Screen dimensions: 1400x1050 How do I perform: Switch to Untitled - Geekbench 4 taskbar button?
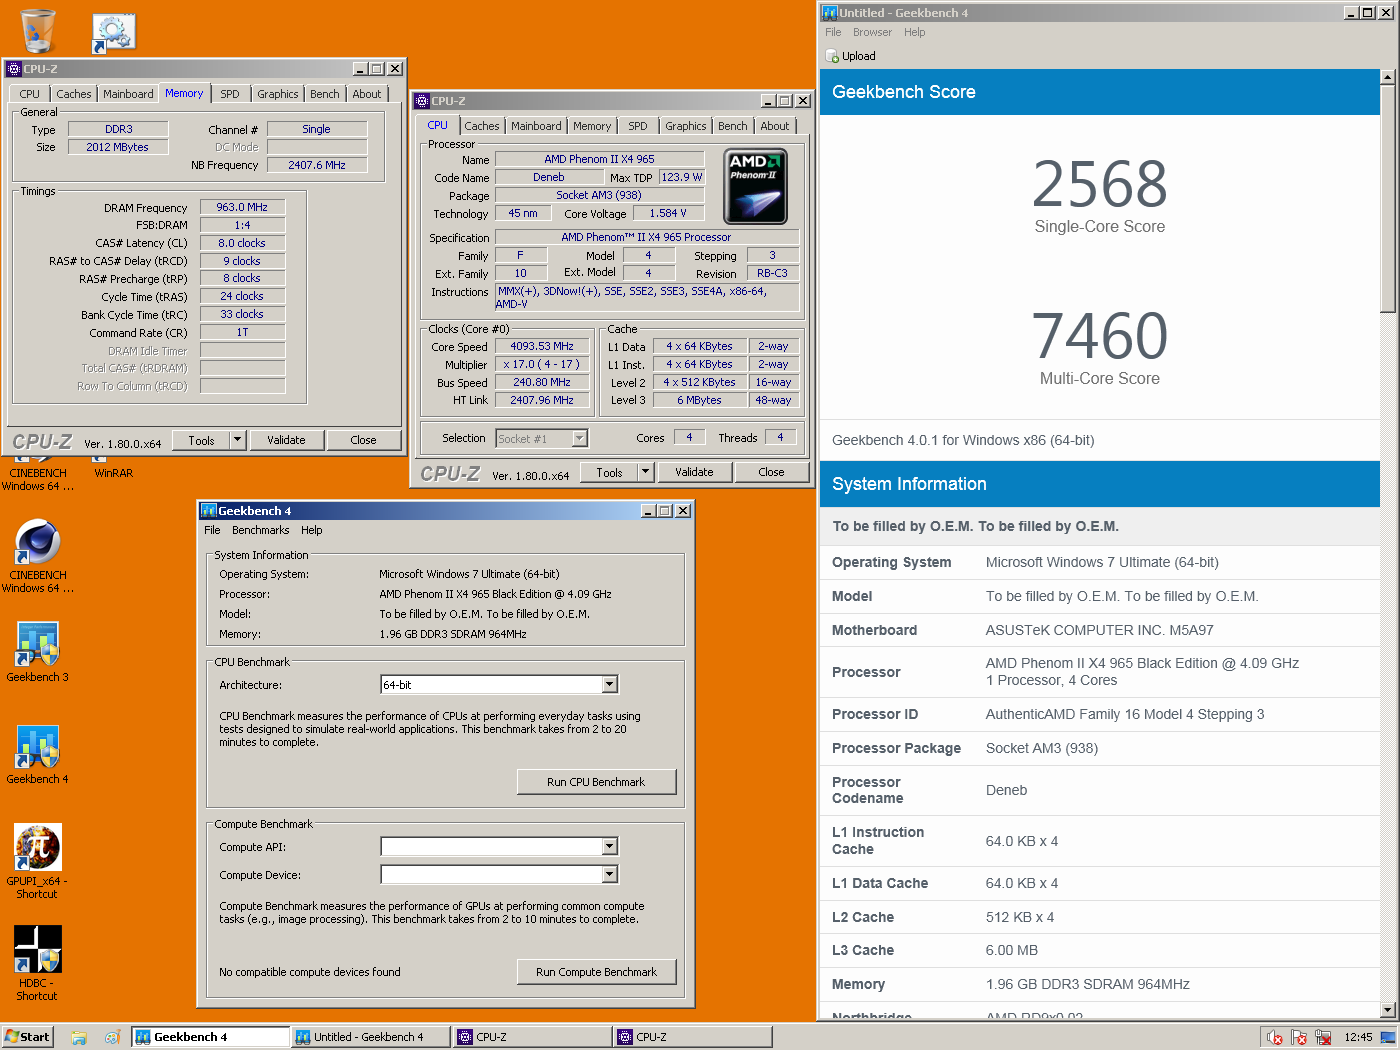371,1037
